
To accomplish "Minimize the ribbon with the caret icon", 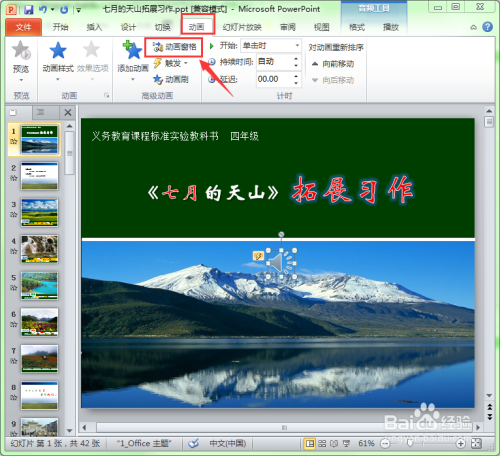I will (474, 27).
